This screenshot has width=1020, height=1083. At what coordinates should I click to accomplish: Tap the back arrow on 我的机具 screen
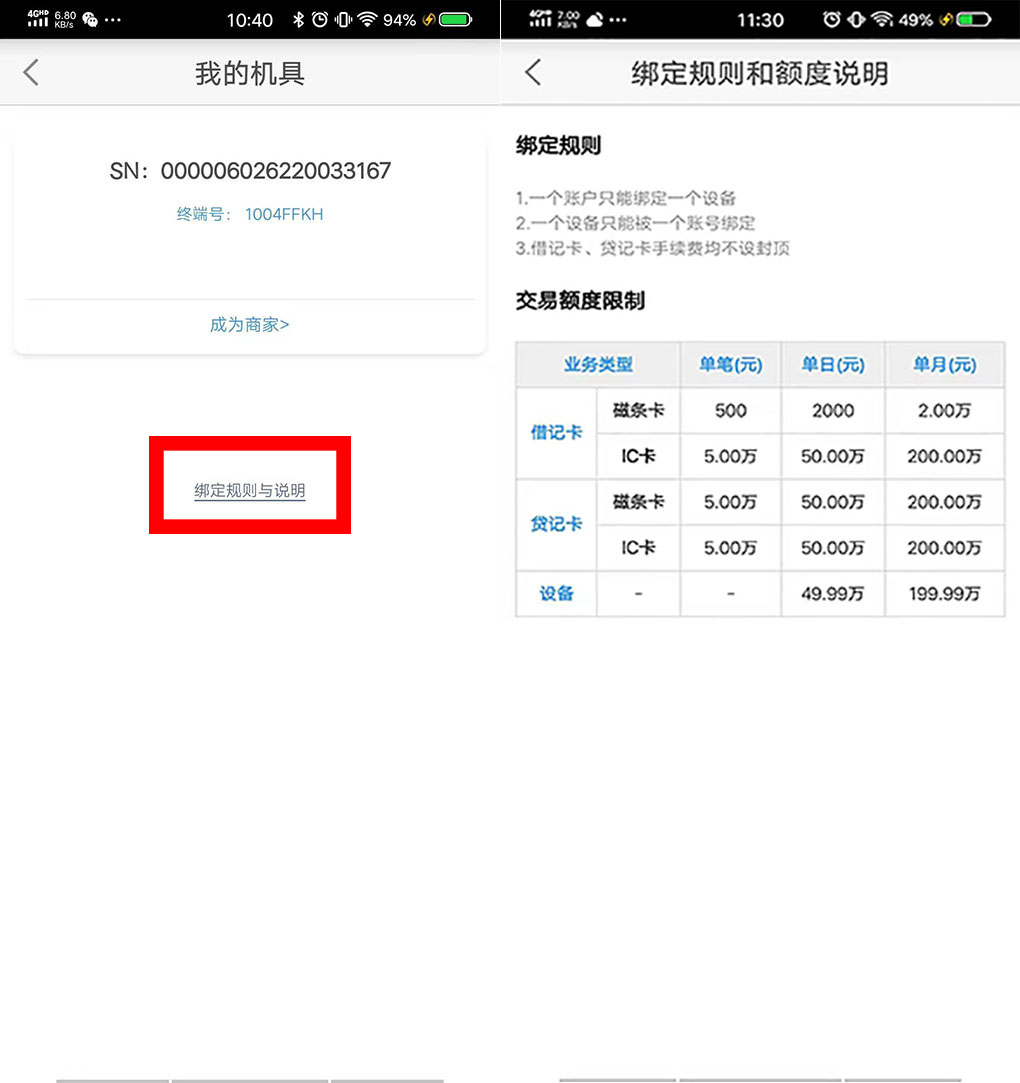30,72
